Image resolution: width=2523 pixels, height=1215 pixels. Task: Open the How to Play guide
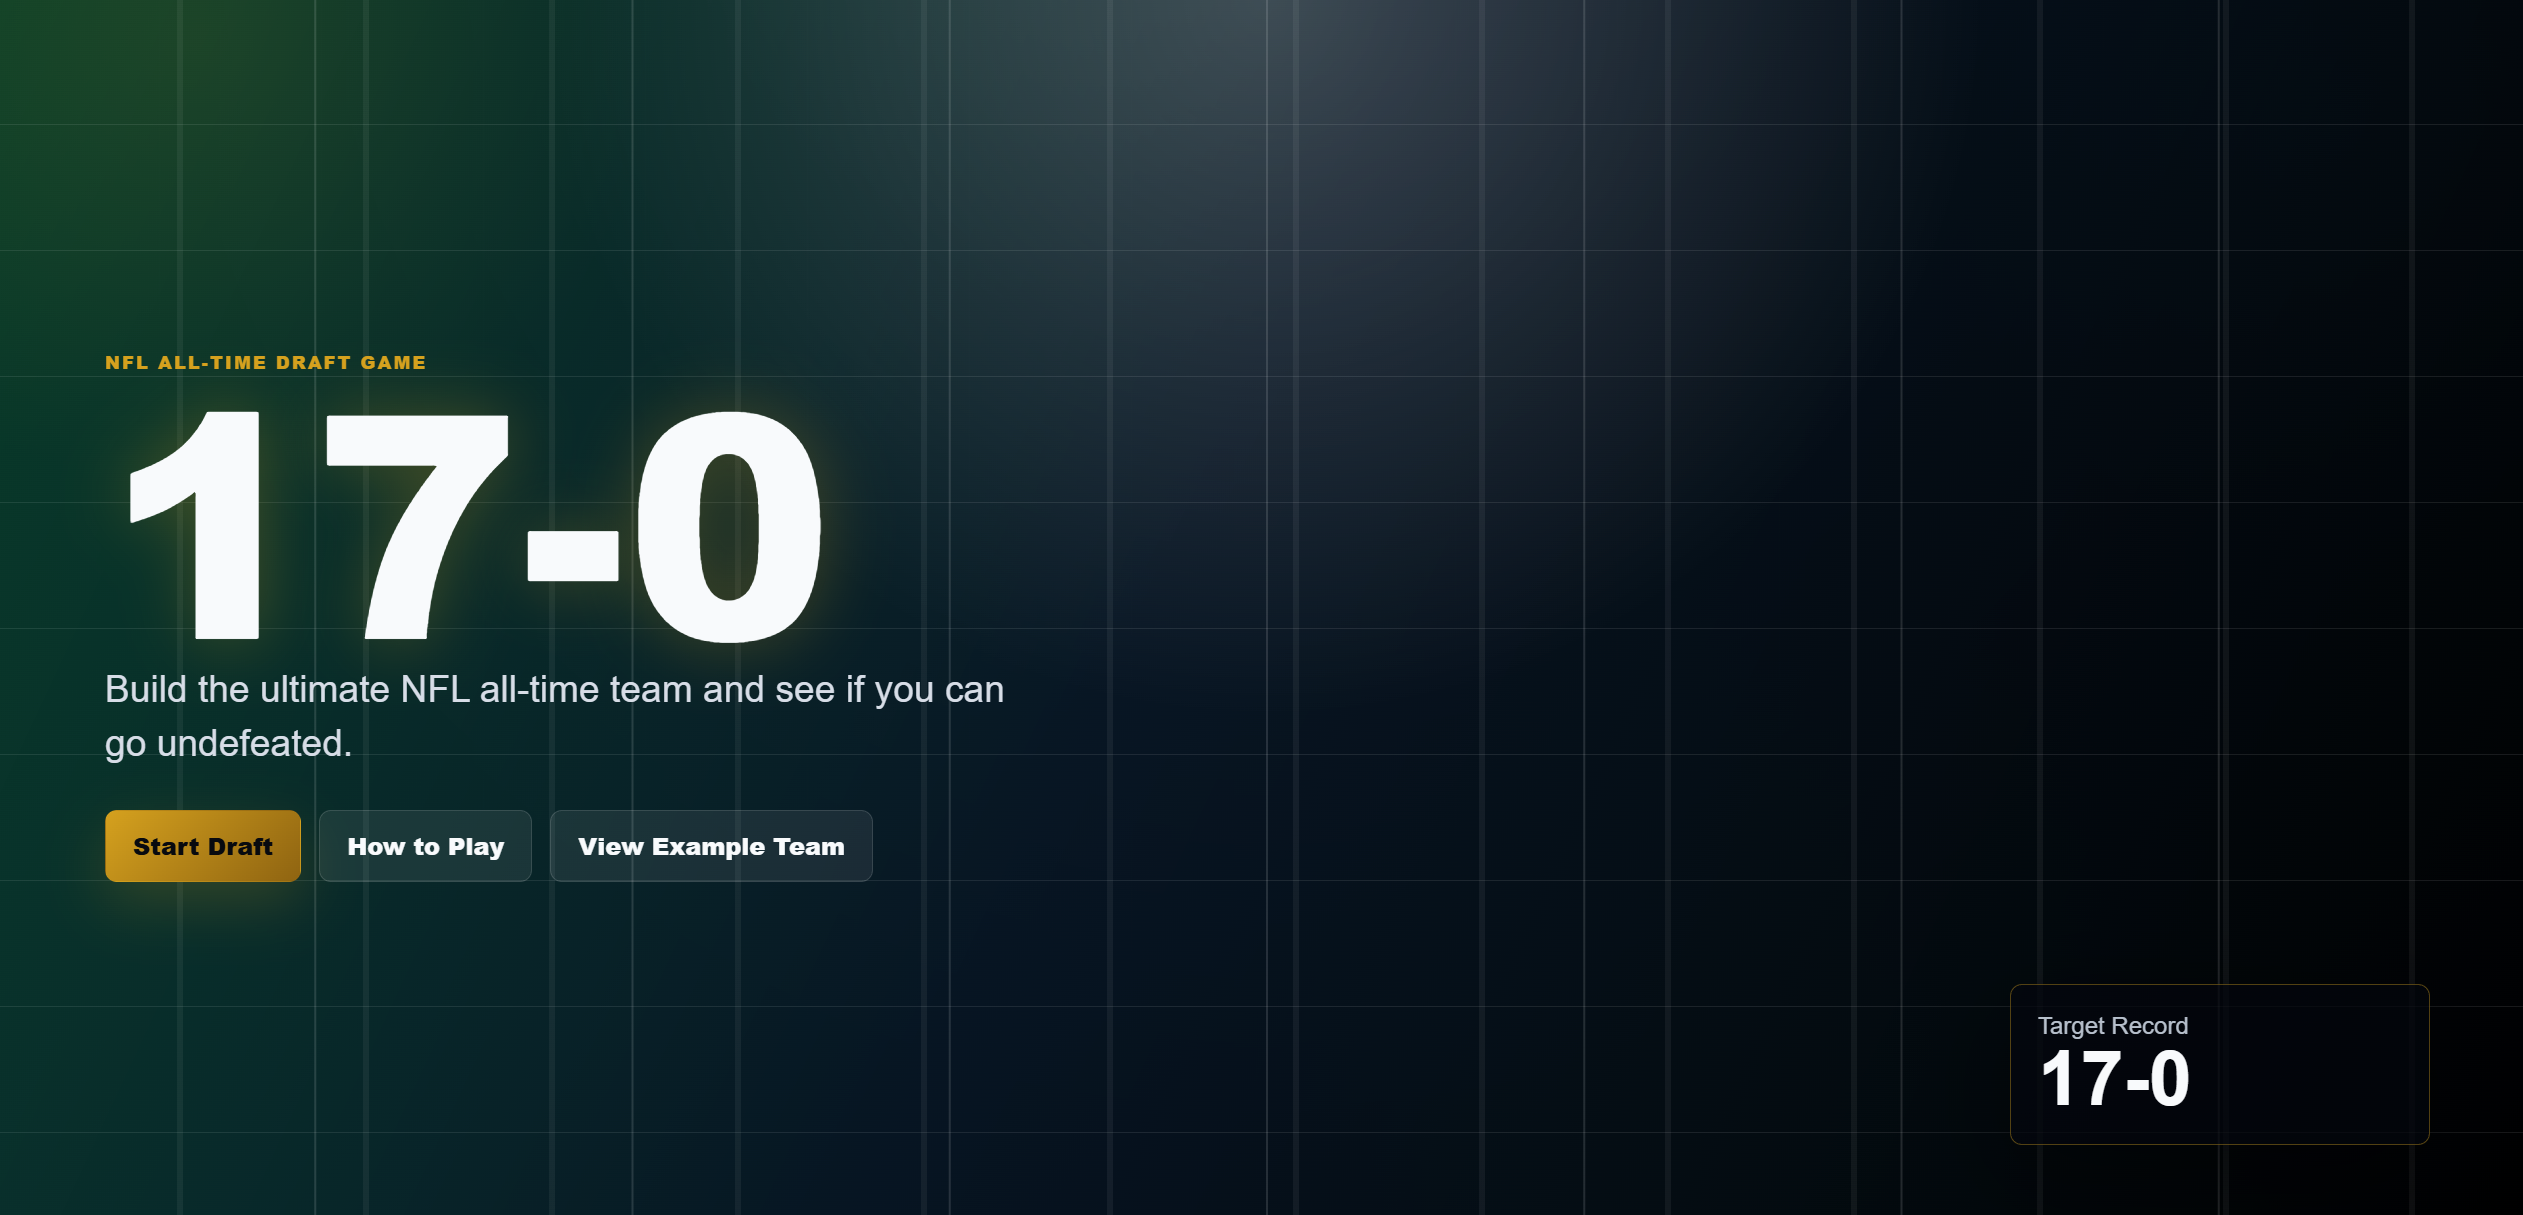coord(425,846)
